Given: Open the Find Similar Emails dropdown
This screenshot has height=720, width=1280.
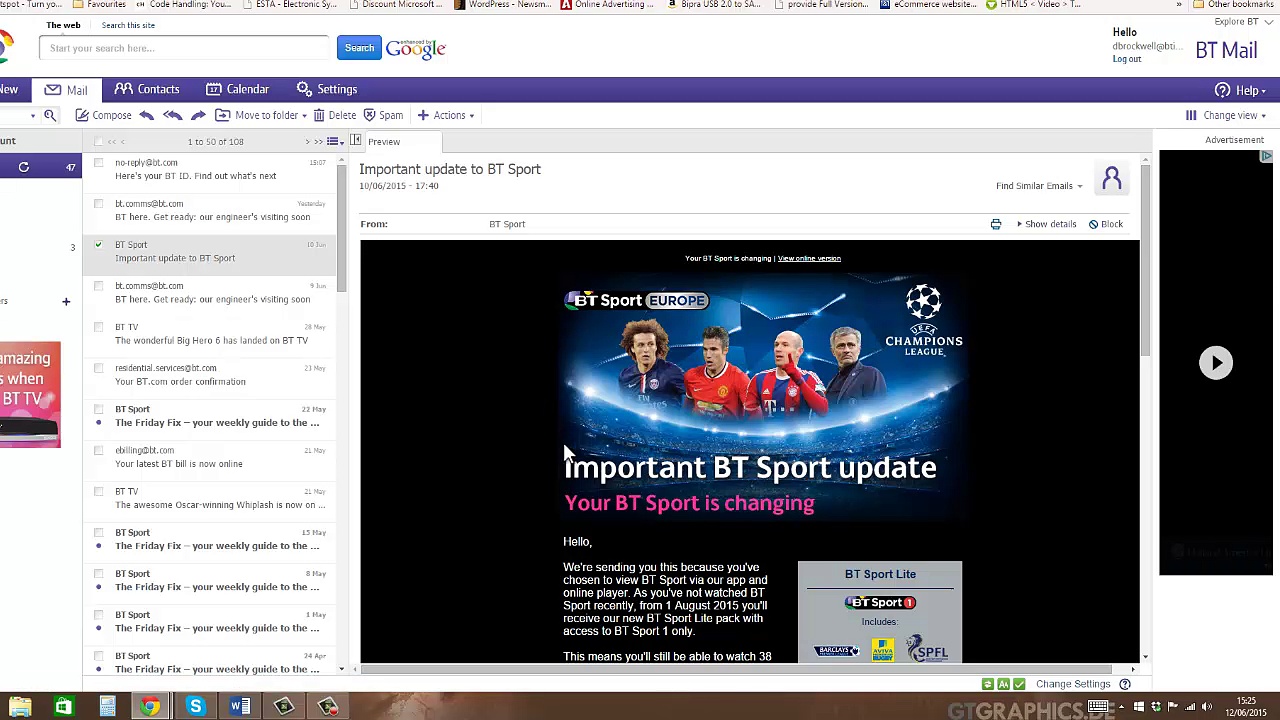Looking at the screenshot, I should (x=1038, y=186).
